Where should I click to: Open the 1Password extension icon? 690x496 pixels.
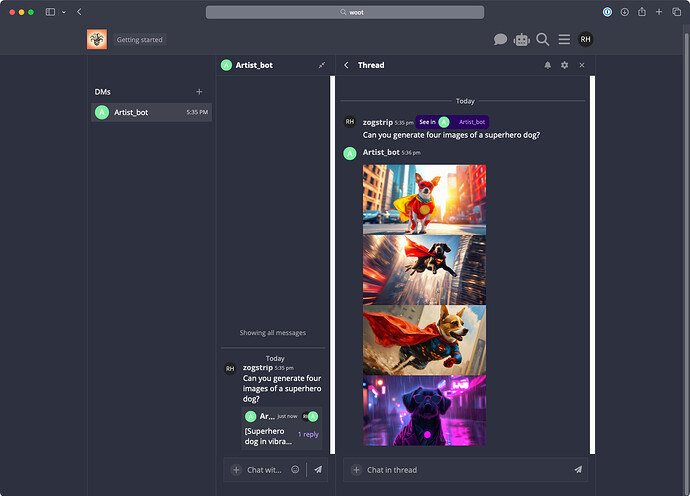(607, 12)
